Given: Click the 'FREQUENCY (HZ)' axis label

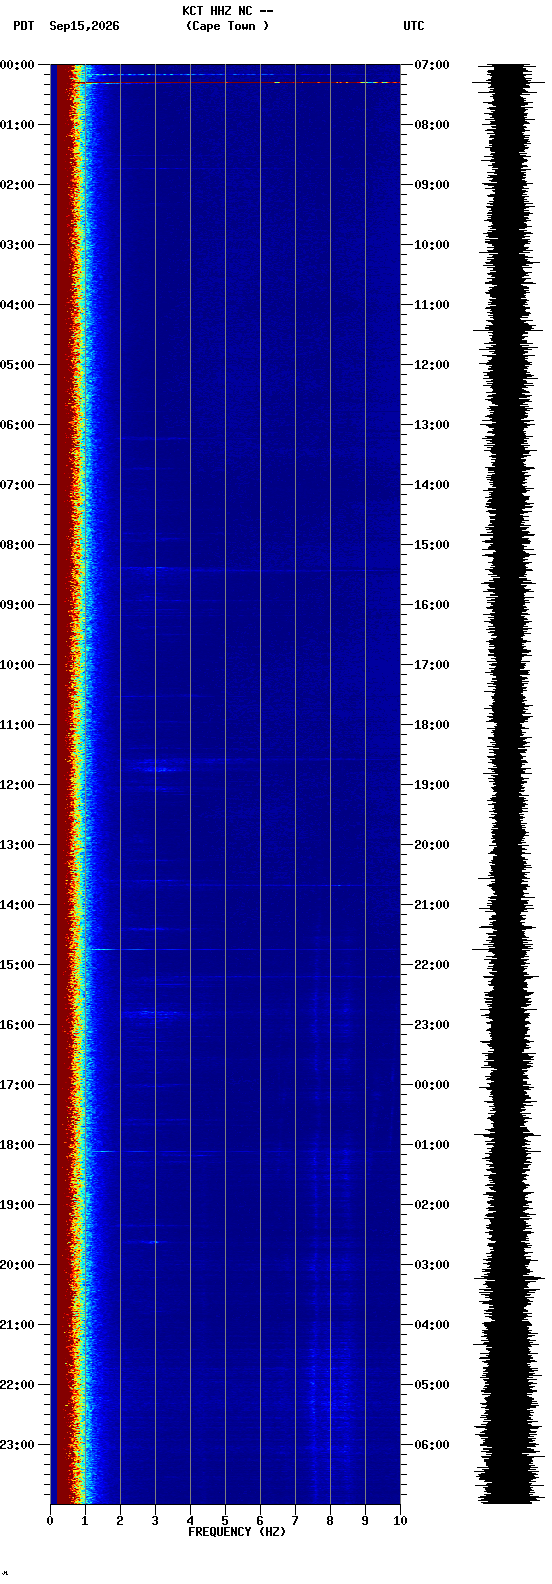Looking at the screenshot, I should 237,1532.
